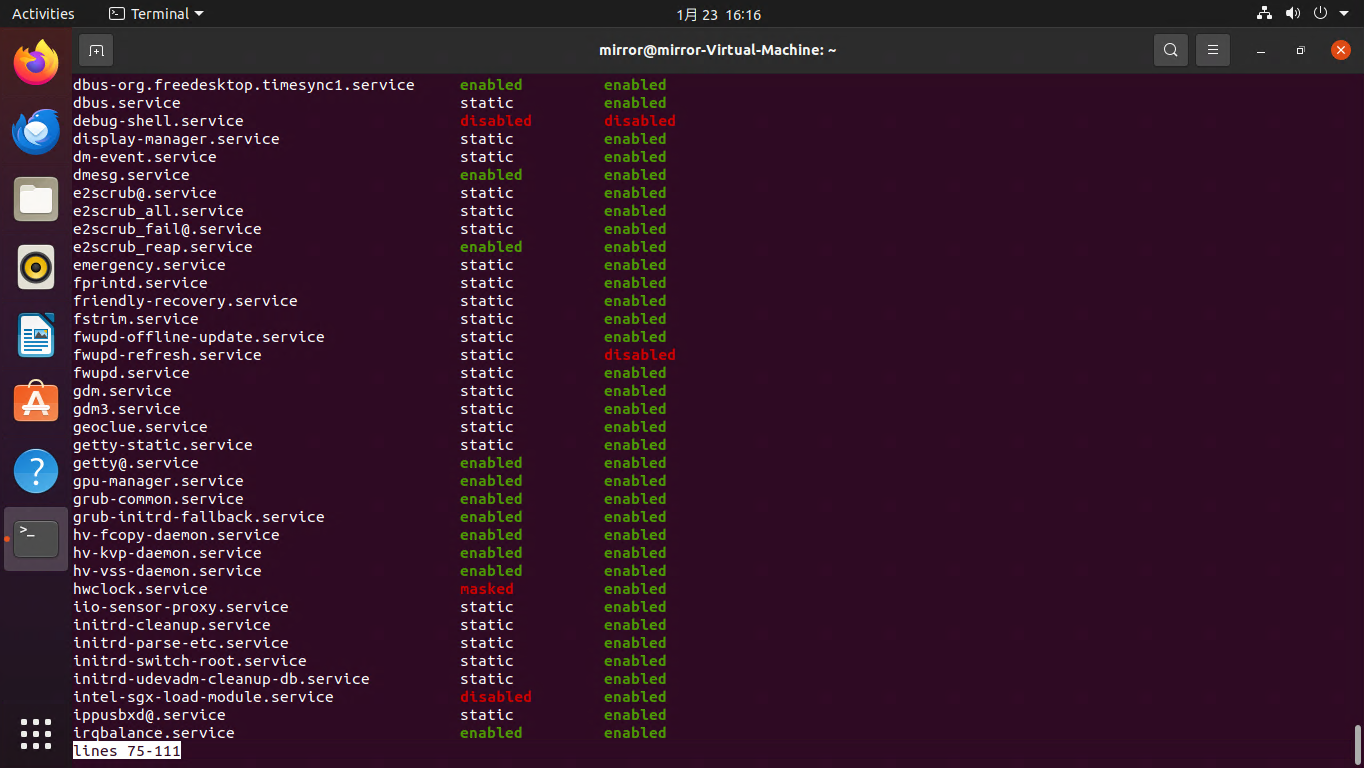Screen dimensions: 1364x768
Task: Launch Thunderbird mail from the dock
Action: click(x=36, y=131)
